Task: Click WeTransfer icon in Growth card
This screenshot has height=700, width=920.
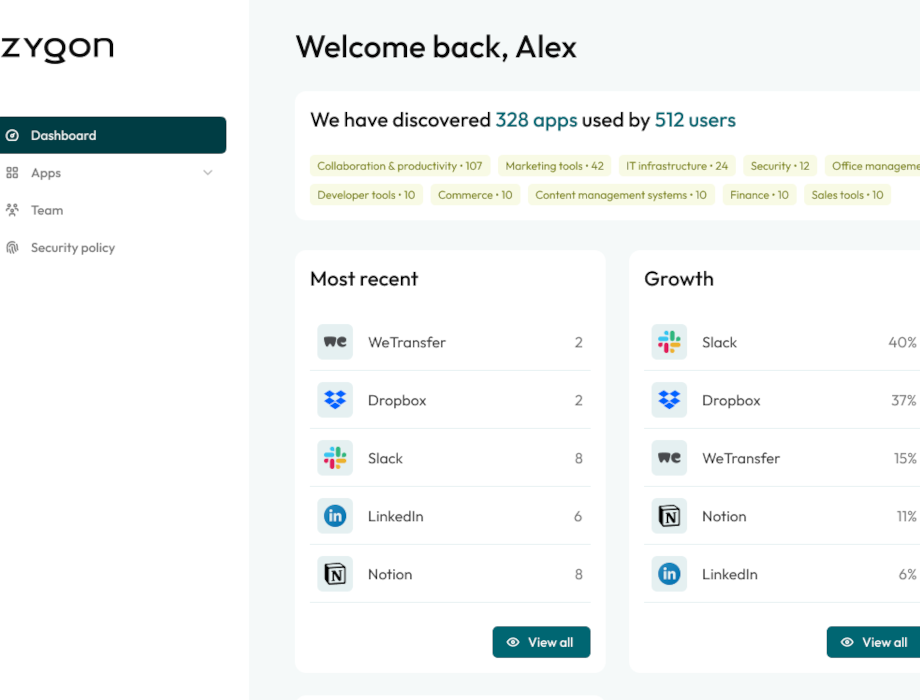Action: (x=669, y=458)
